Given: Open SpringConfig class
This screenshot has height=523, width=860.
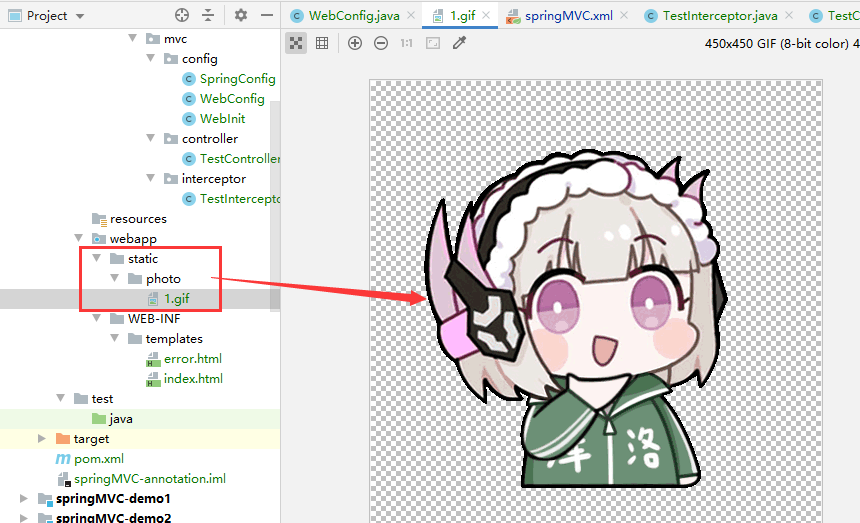Looking at the screenshot, I should [237, 79].
